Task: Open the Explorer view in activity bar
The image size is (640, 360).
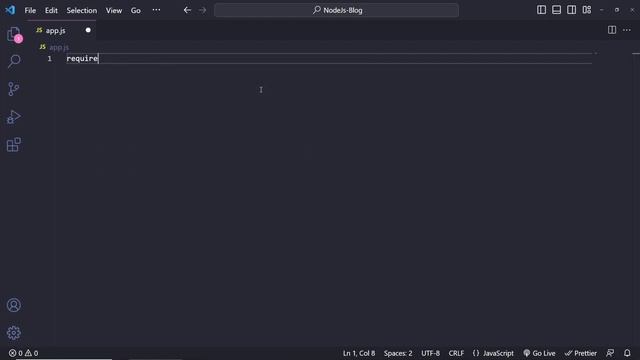Action: [x=14, y=34]
